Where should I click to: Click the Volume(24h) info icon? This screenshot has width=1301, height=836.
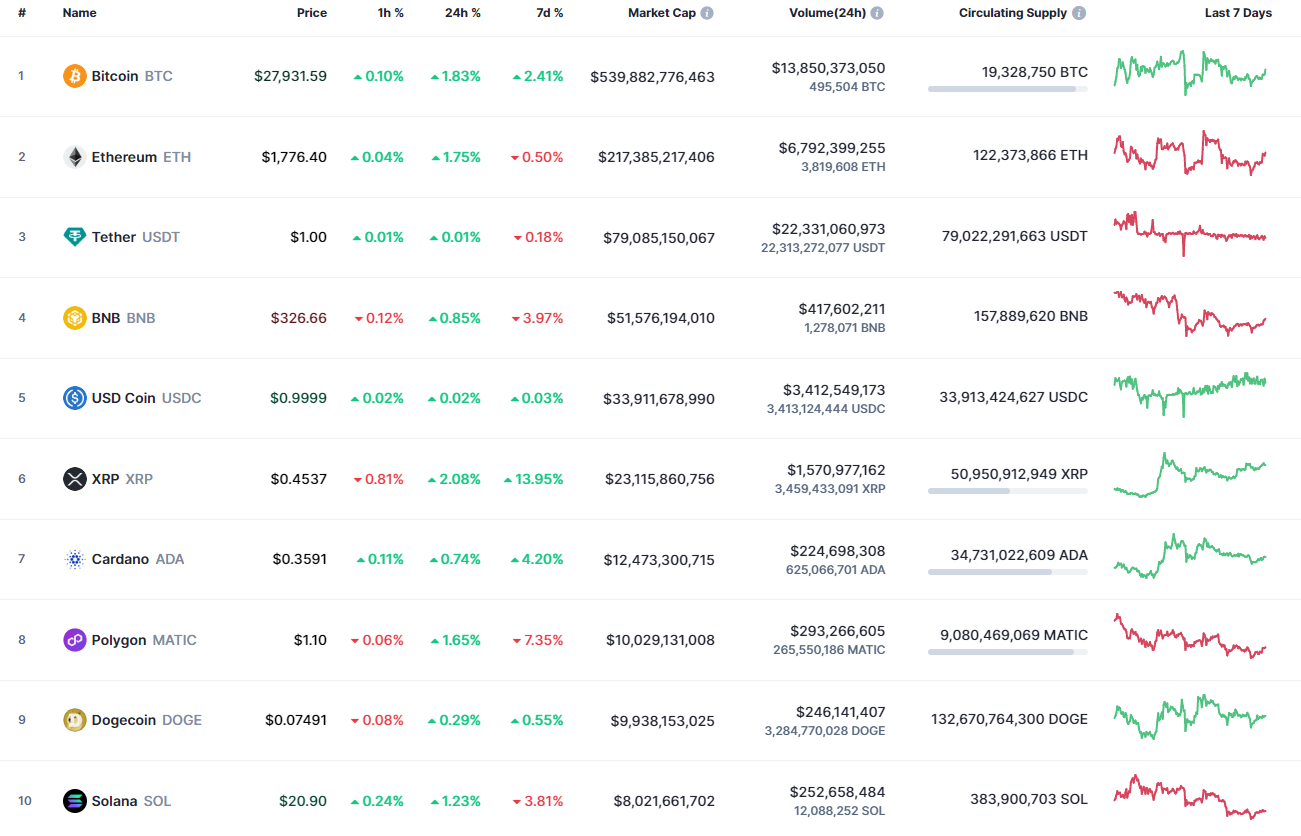coord(875,12)
